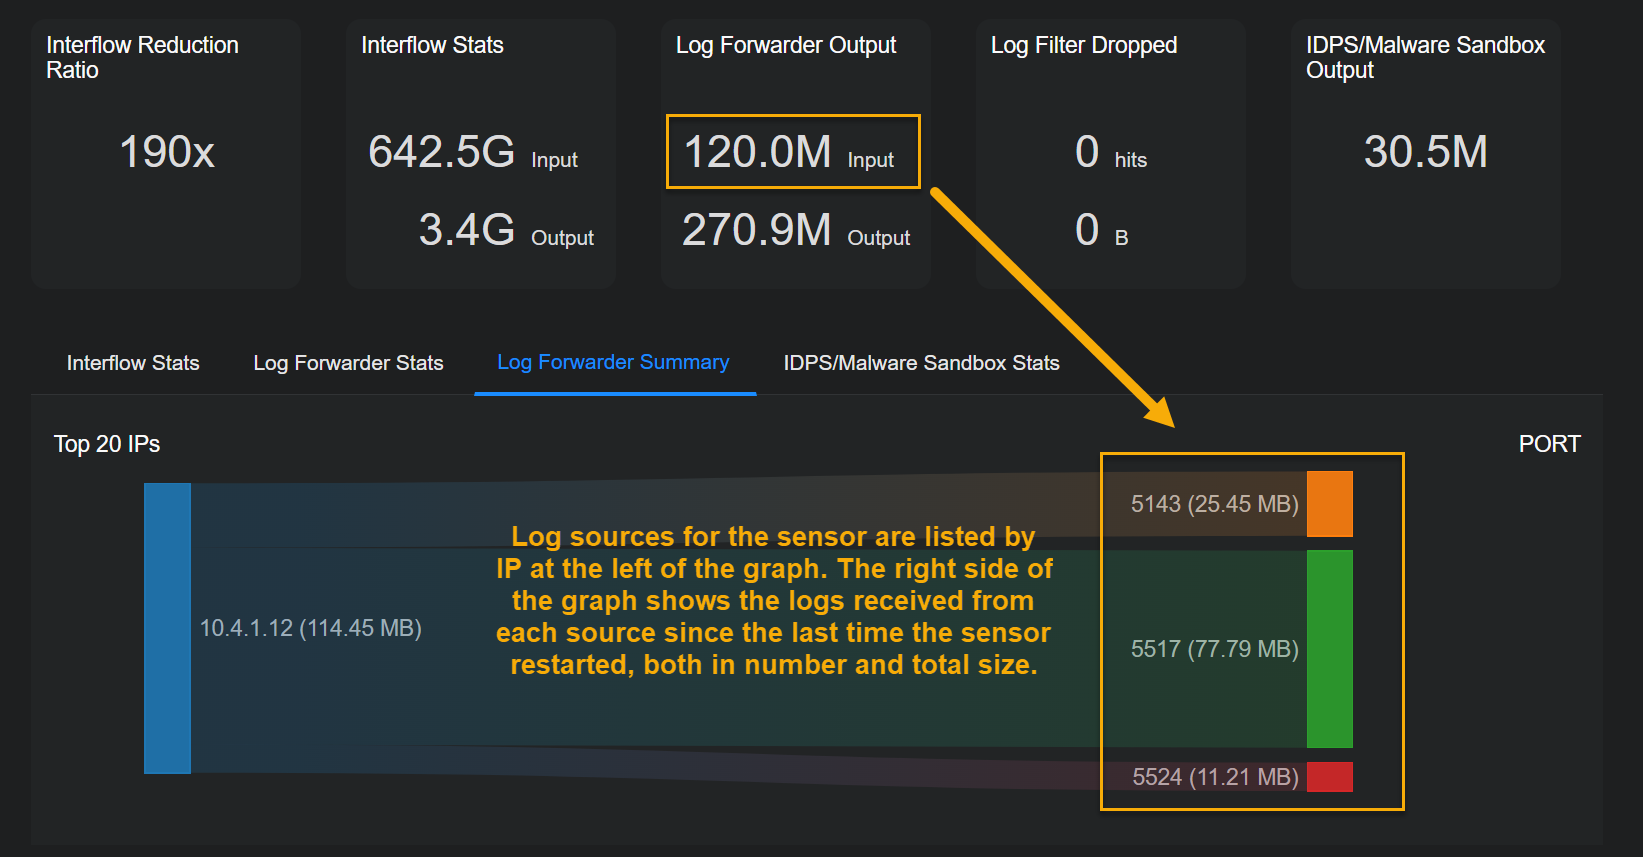Click the highlighted 120.0M Input value
1643x857 pixels.
pos(758,152)
